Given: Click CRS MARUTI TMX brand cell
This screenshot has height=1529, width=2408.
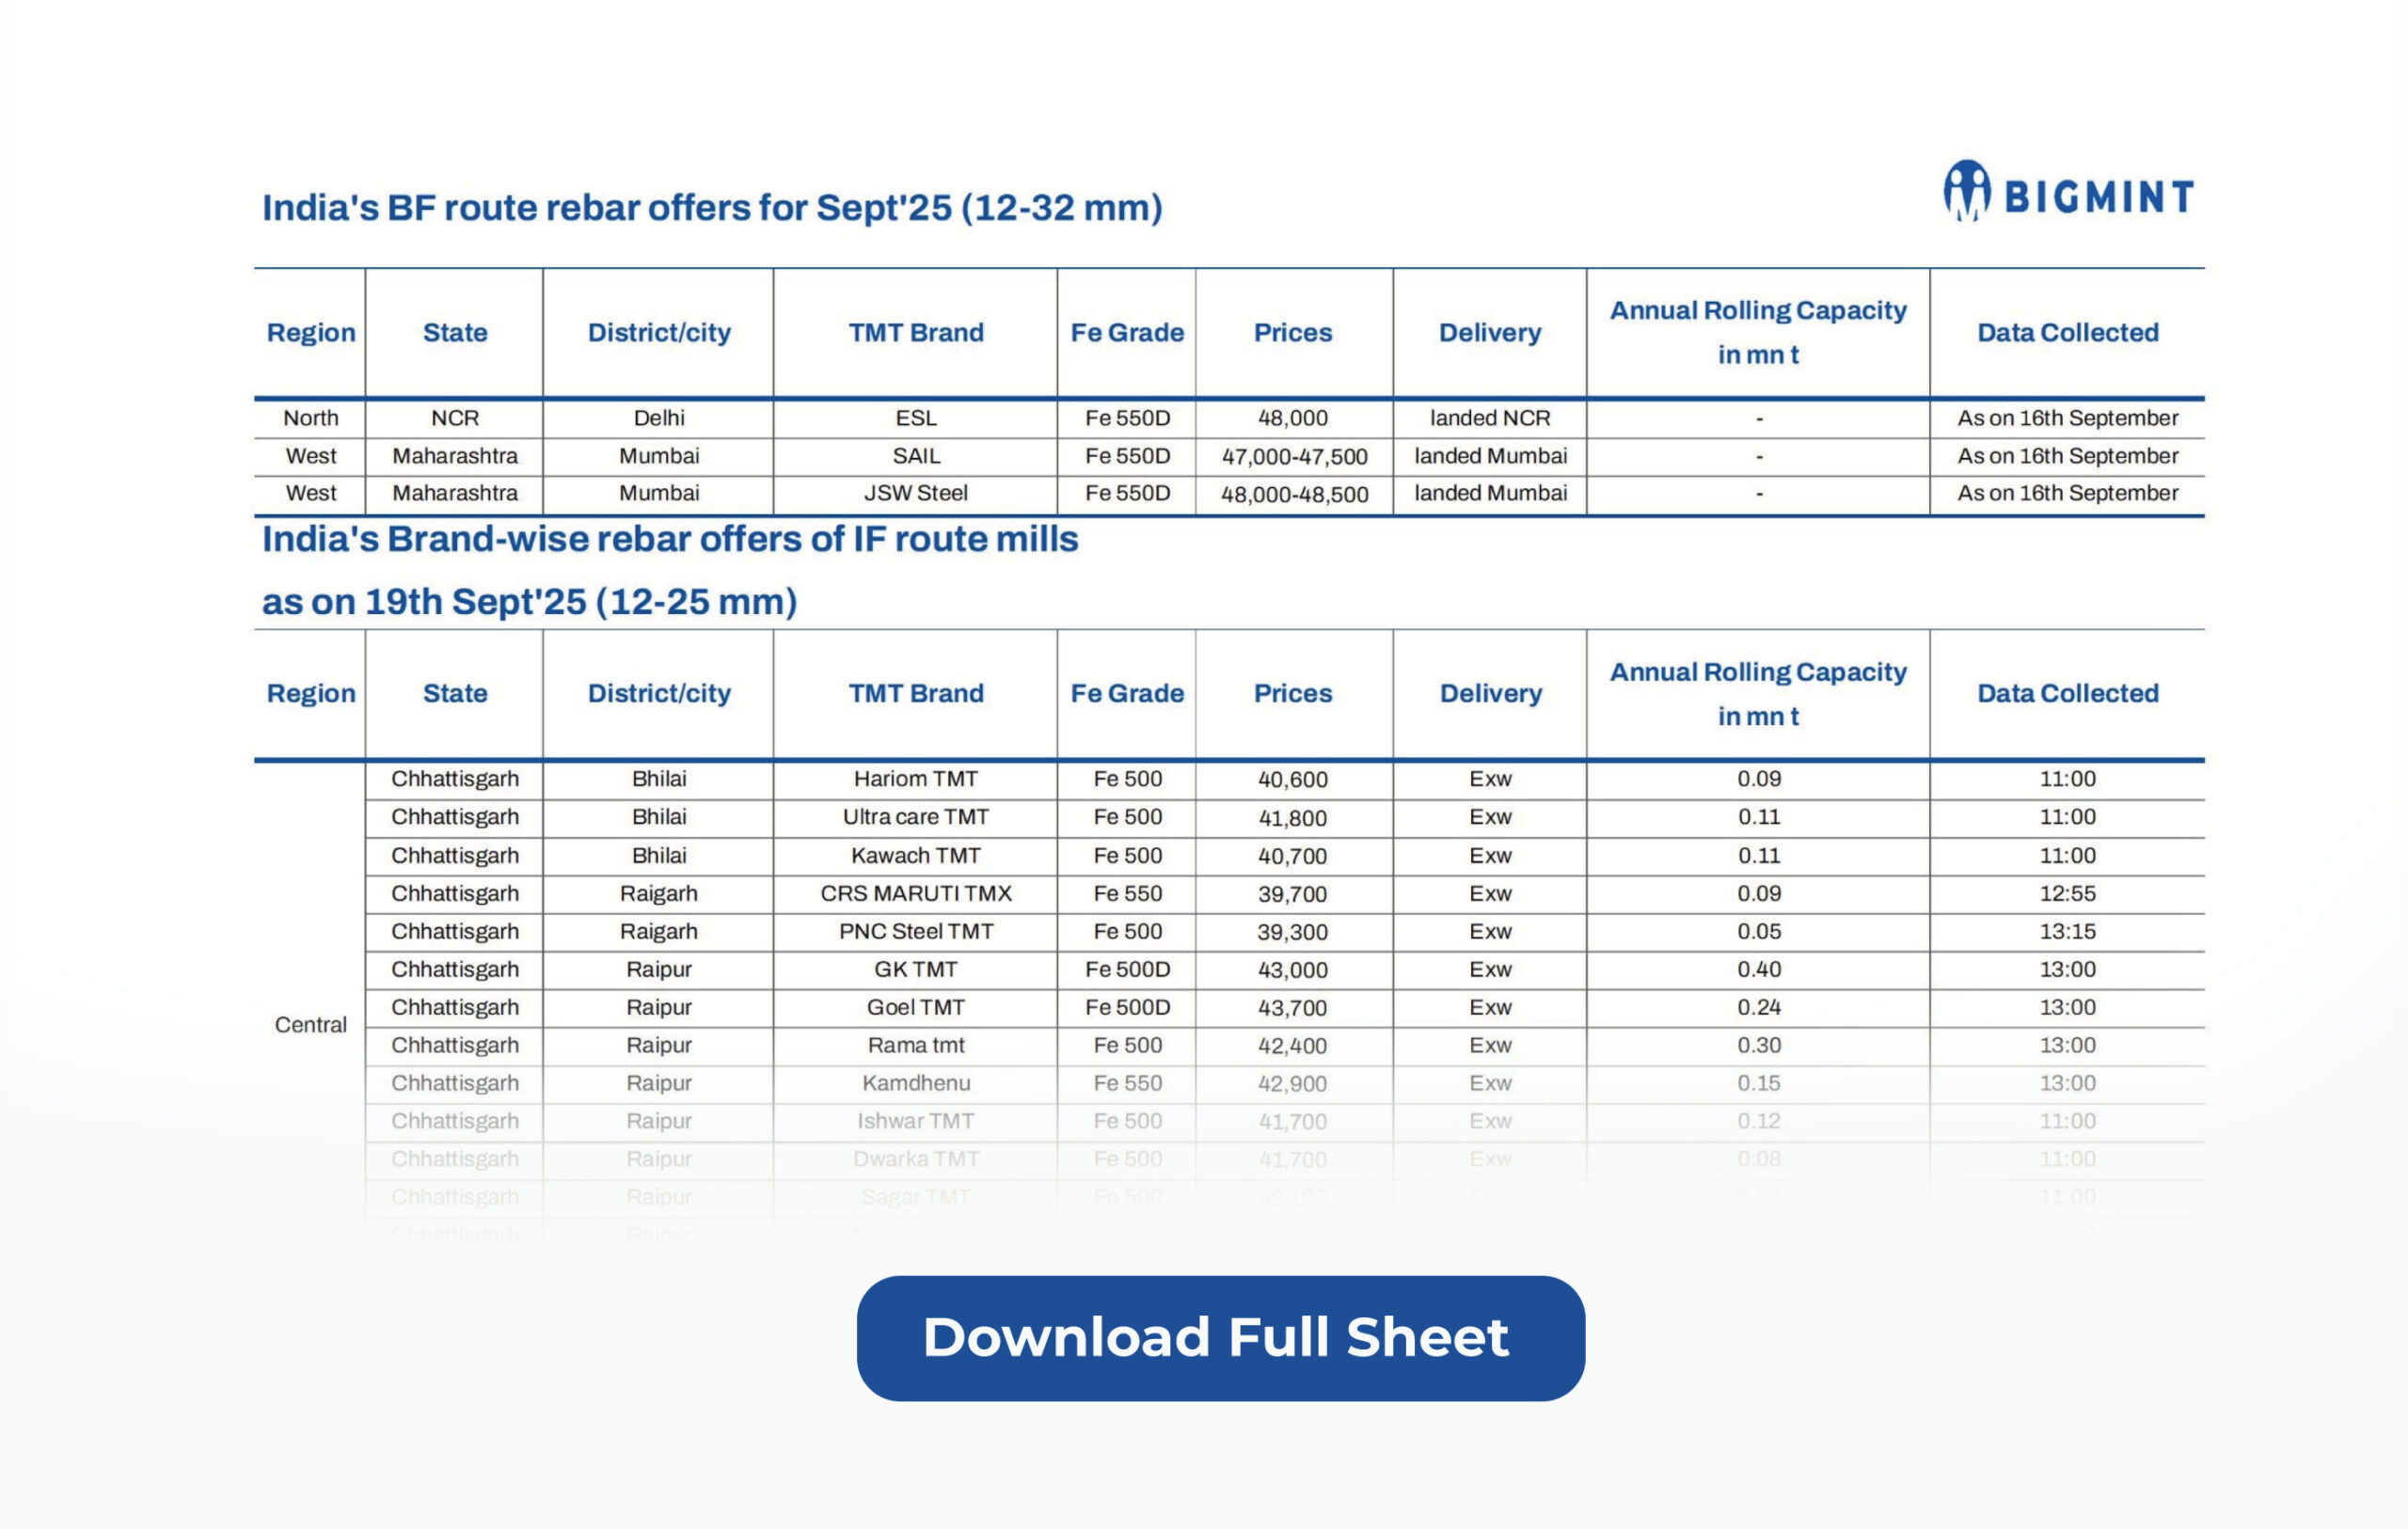Looking at the screenshot, I should point(915,893).
